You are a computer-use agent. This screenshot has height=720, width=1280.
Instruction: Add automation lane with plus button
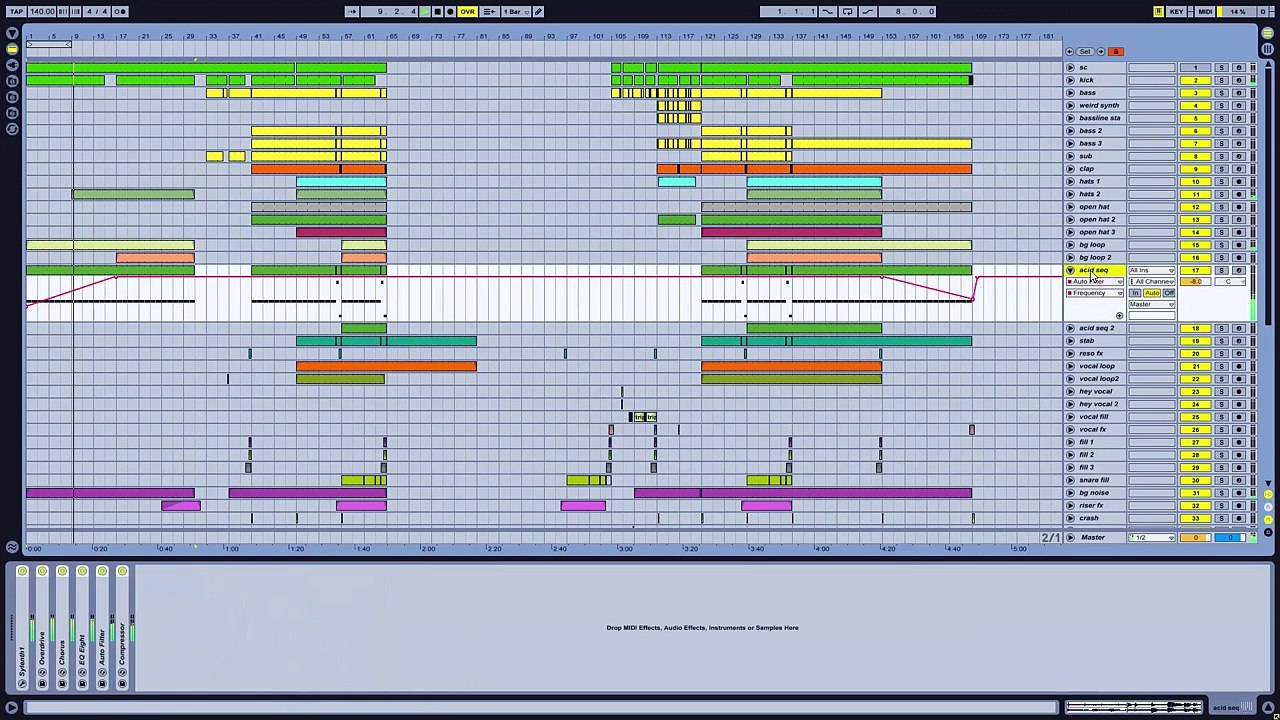click(x=1120, y=316)
